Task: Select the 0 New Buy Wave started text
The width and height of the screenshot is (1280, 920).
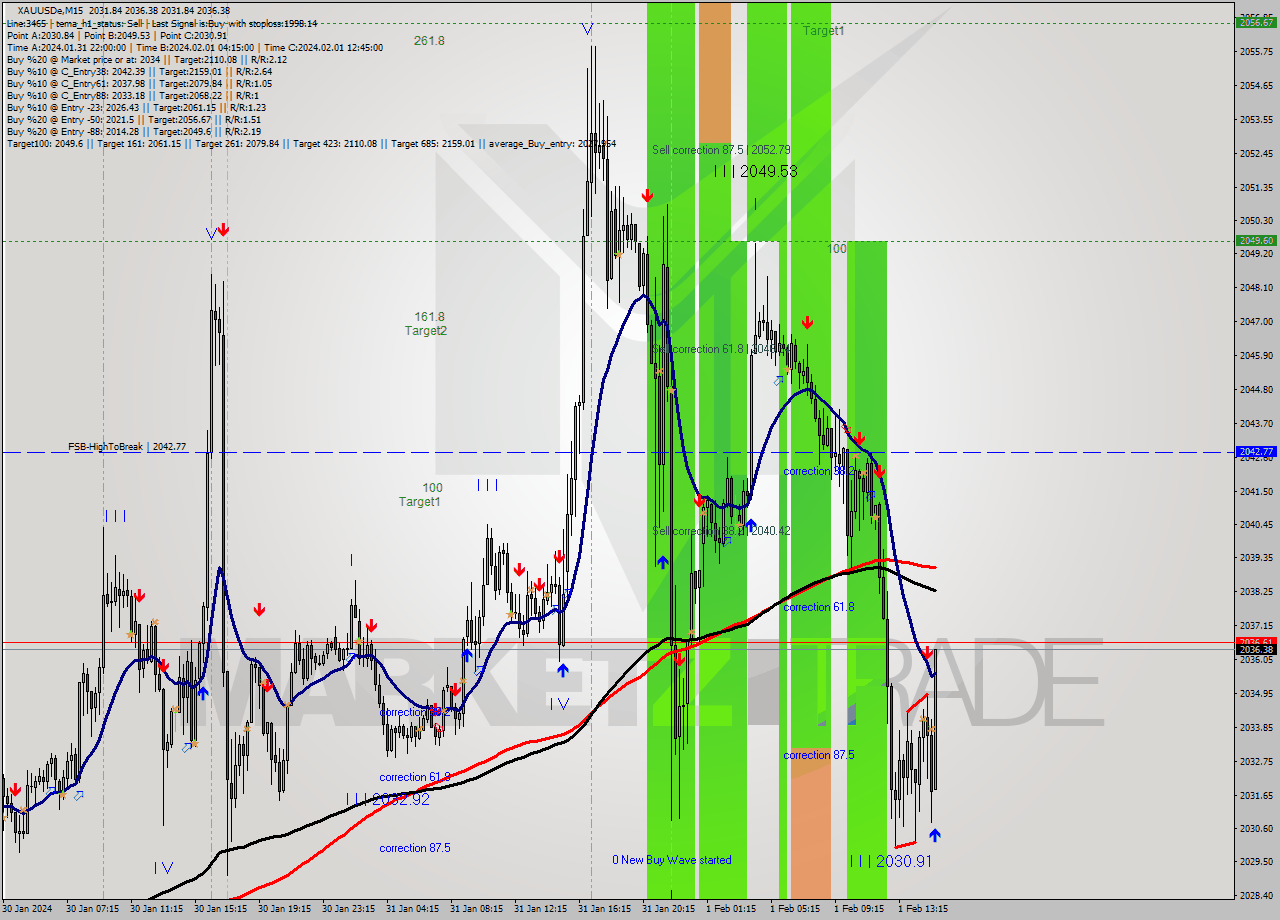Action: point(672,860)
